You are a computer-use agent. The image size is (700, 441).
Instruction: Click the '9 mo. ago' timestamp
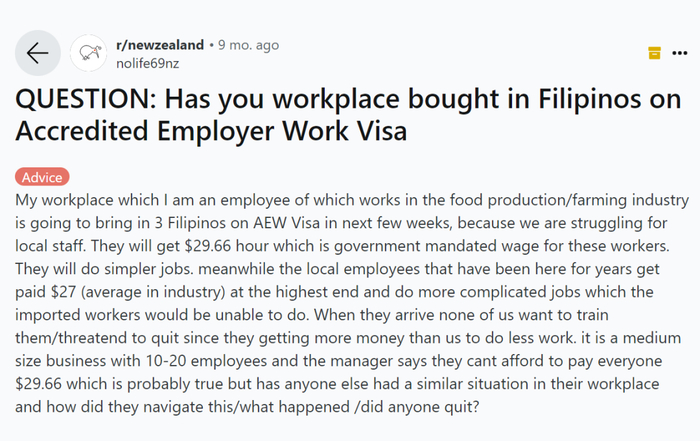tap(248, 45)
